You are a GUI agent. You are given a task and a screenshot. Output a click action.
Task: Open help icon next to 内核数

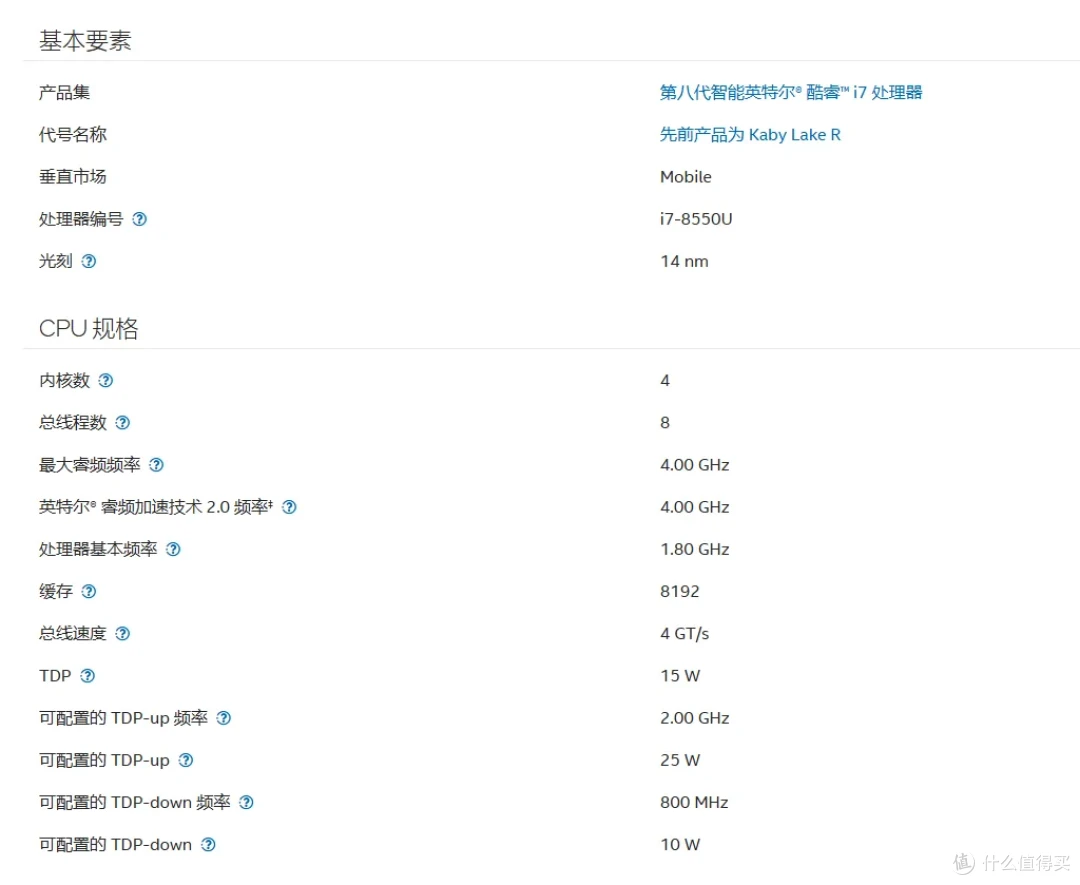pyautogui.click(x=105, y=380)
